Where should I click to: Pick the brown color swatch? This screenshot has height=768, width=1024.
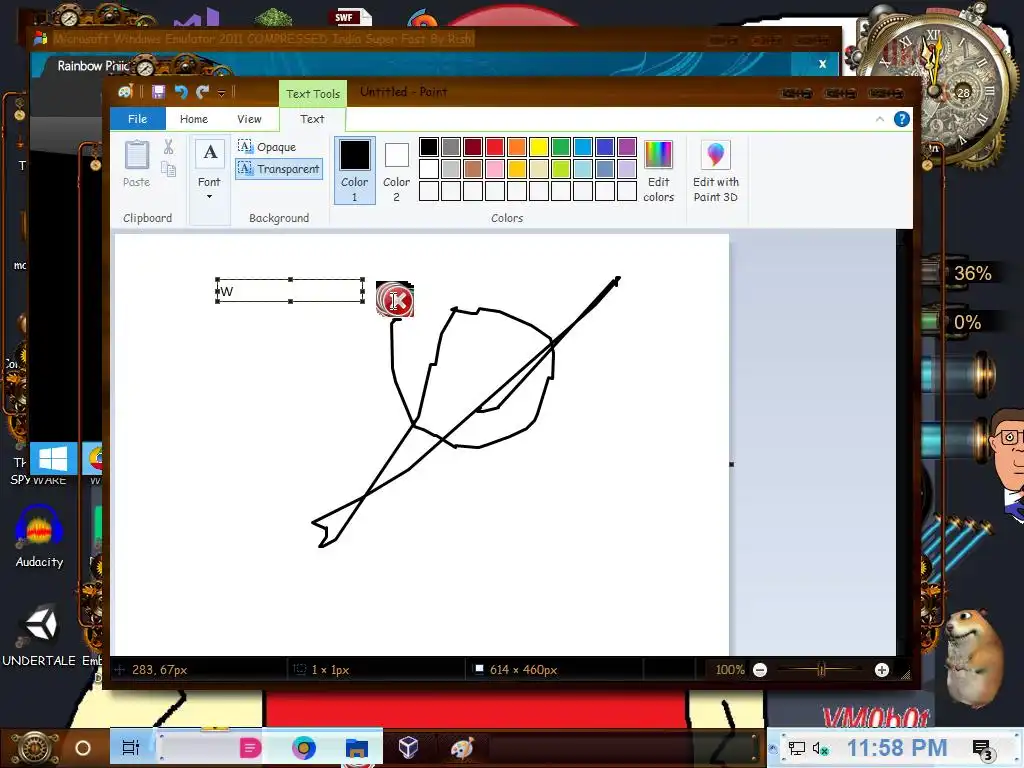click(x=473, y=169)
